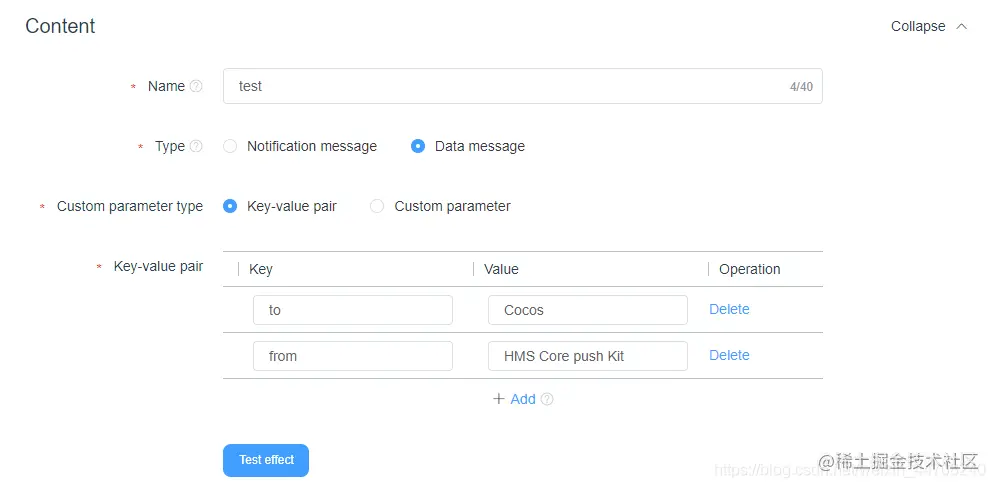Click the help icon beside Name
The image size is (995, 488).
tap(196, 86)
